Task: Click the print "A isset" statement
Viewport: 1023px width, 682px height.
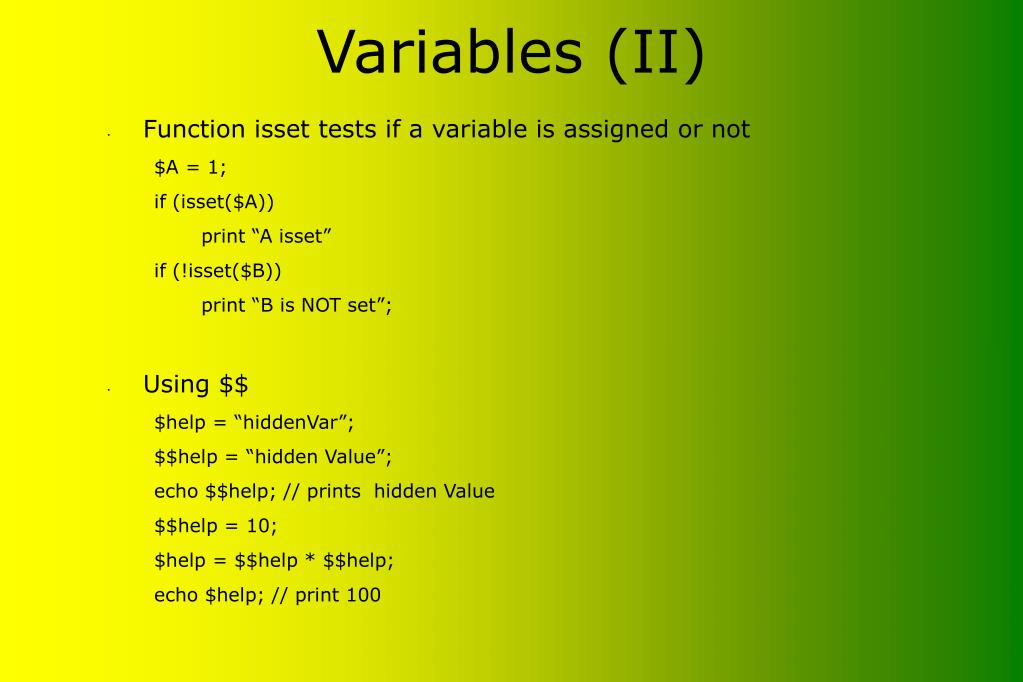Action: (x=266, y=236)
